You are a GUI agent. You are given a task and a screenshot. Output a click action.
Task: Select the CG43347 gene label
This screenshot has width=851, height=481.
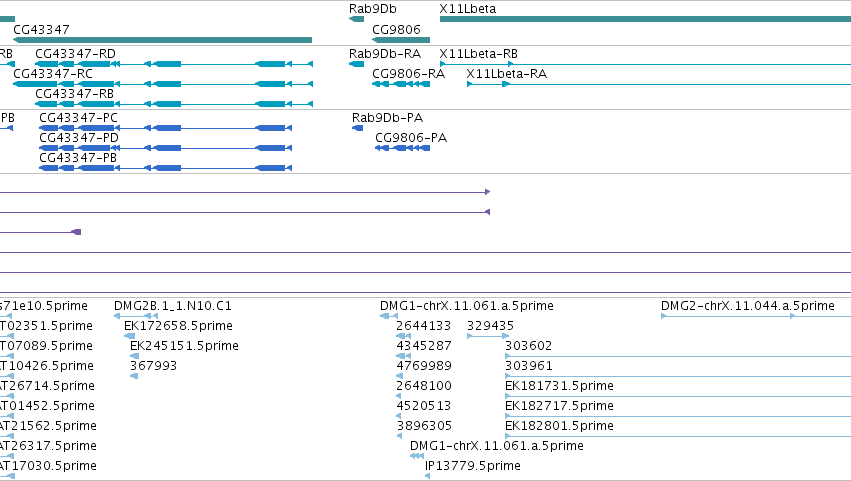41,29
